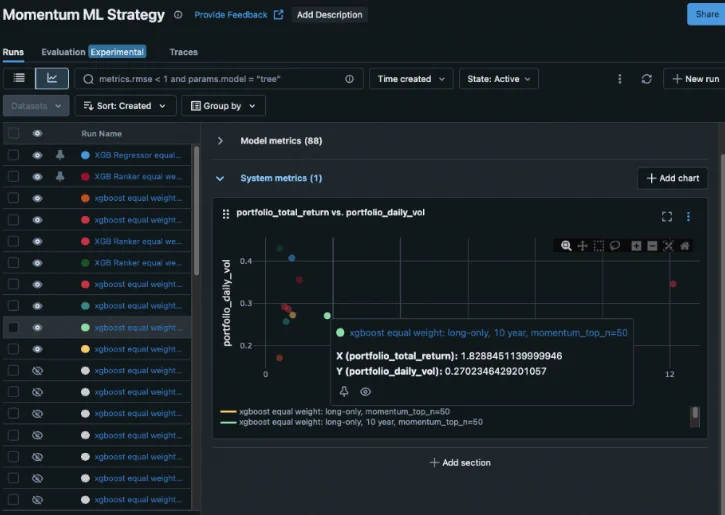Open the Sort: Created dropdown
725x515 pixels.
[x=125, y=106]
